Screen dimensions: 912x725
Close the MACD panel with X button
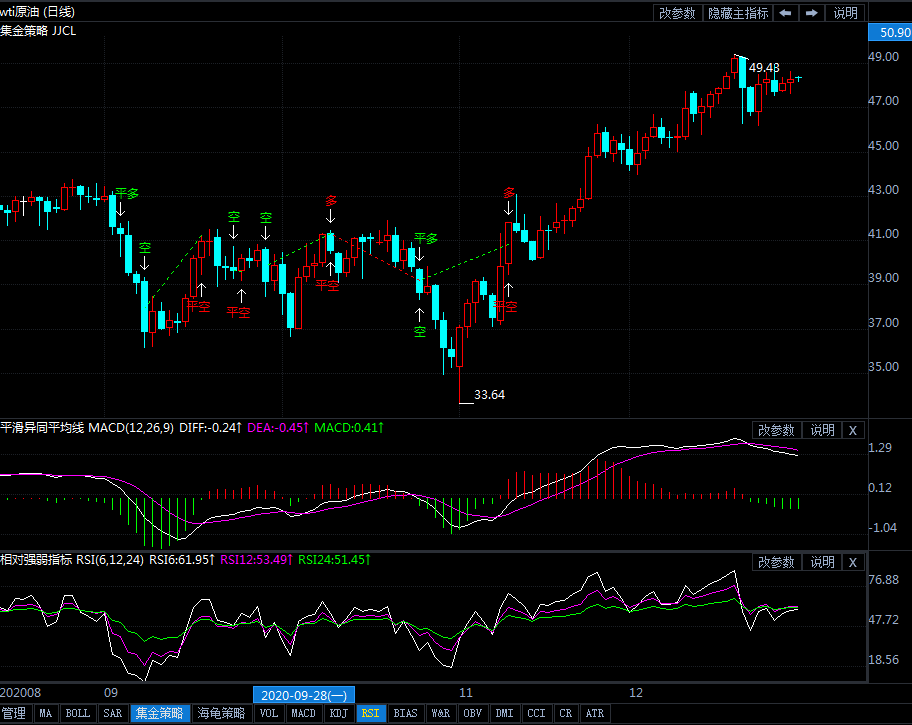(852, 430)
